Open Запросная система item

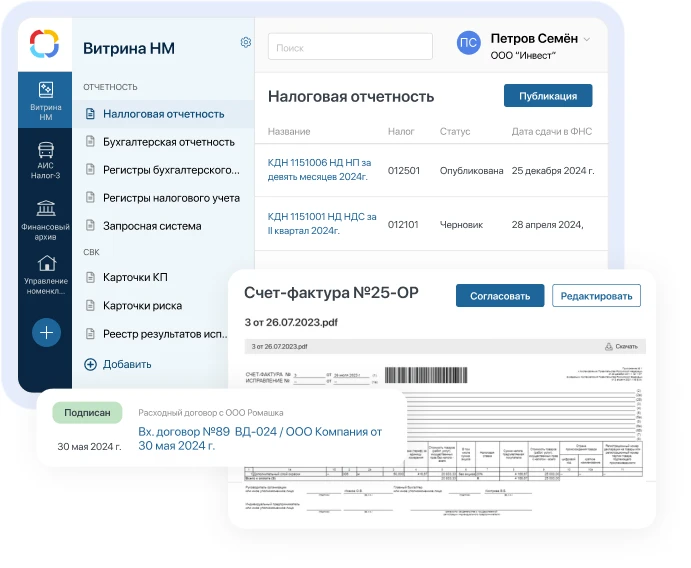[x=152, y=226]
